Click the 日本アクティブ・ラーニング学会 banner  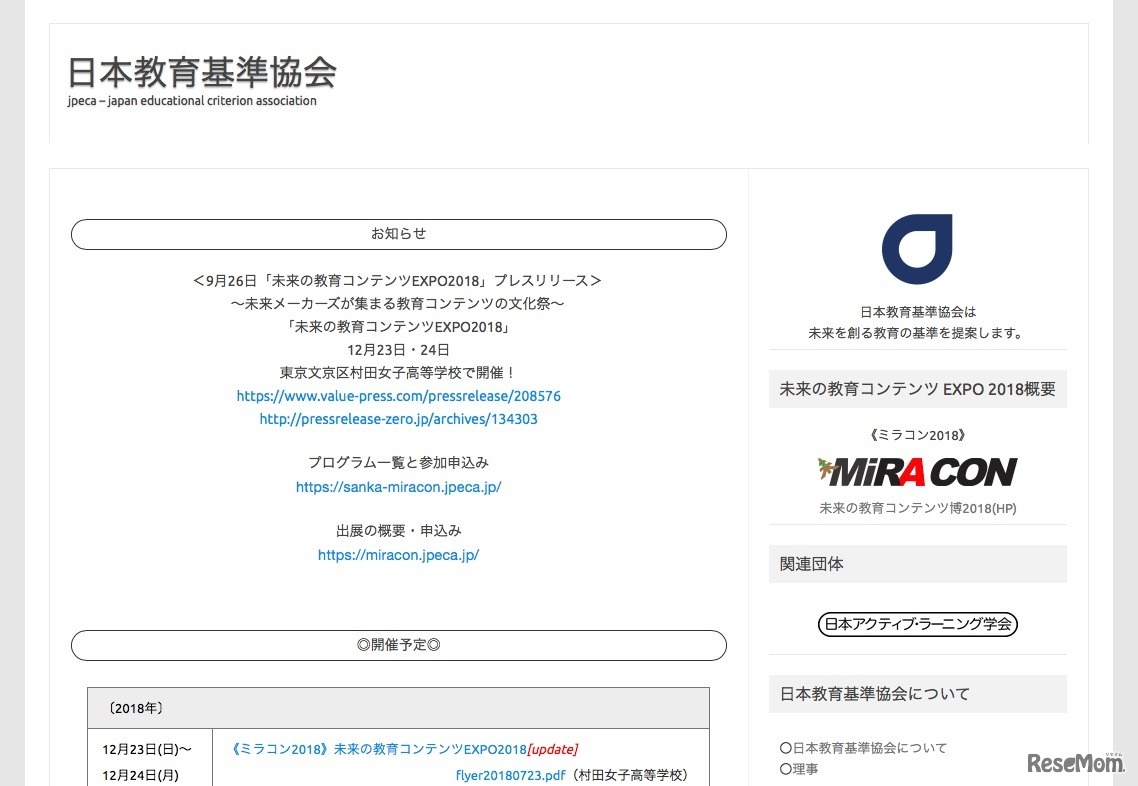click(x=917, y=624)
